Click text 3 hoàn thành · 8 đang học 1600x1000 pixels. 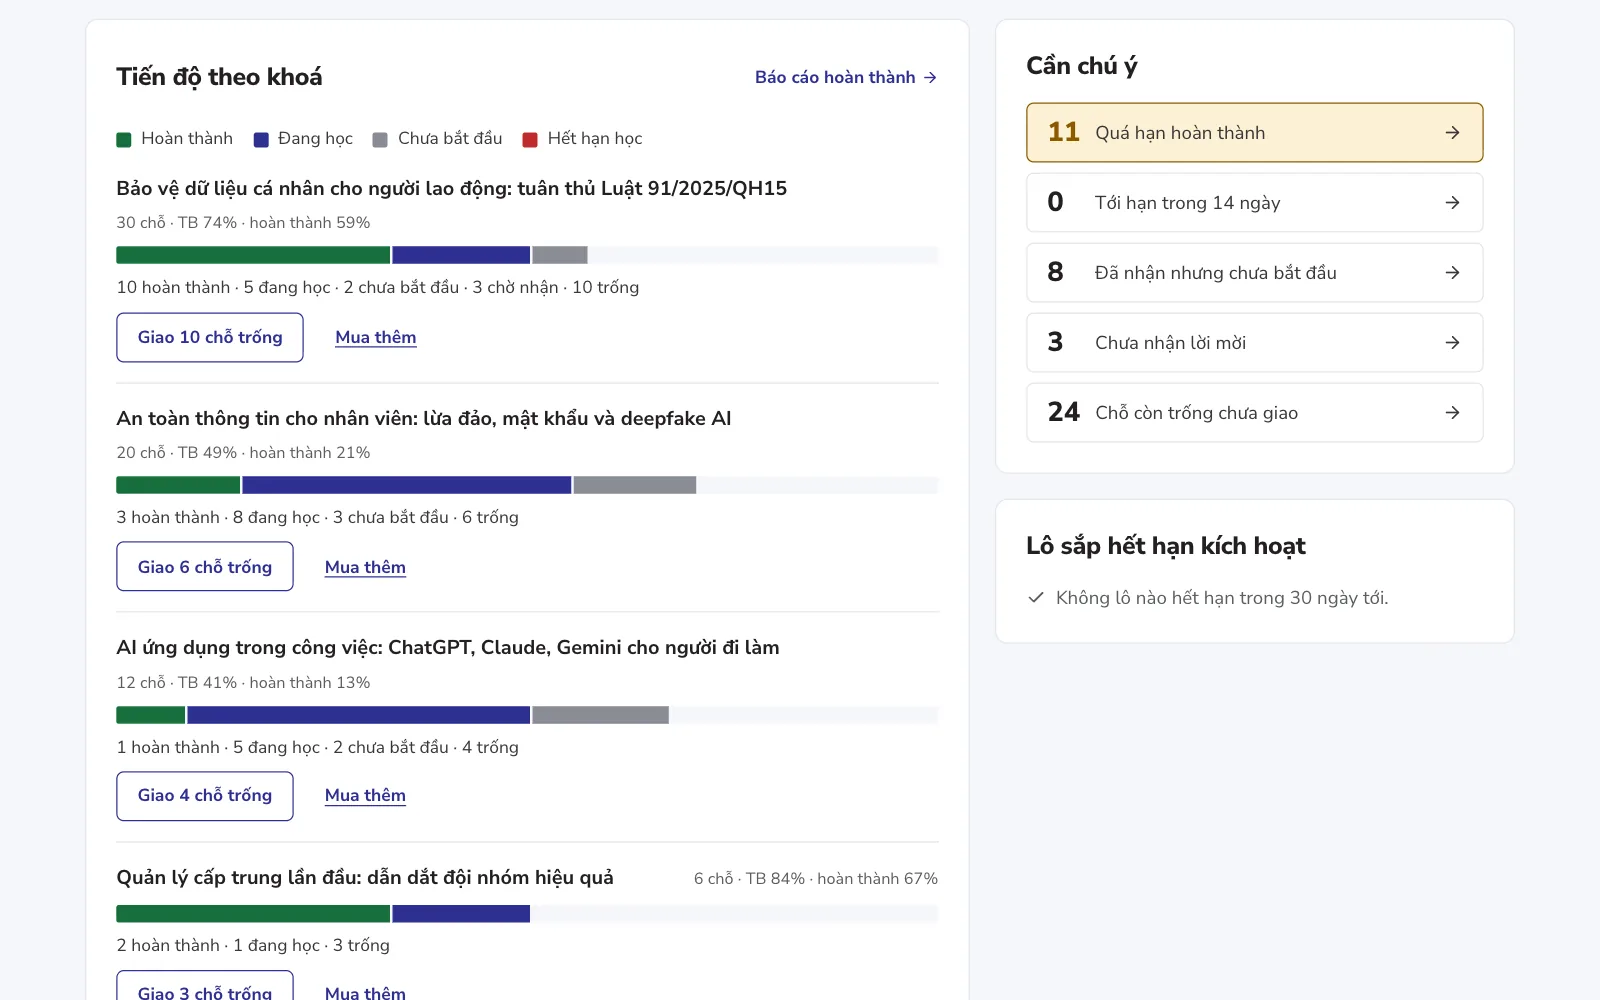218,518
